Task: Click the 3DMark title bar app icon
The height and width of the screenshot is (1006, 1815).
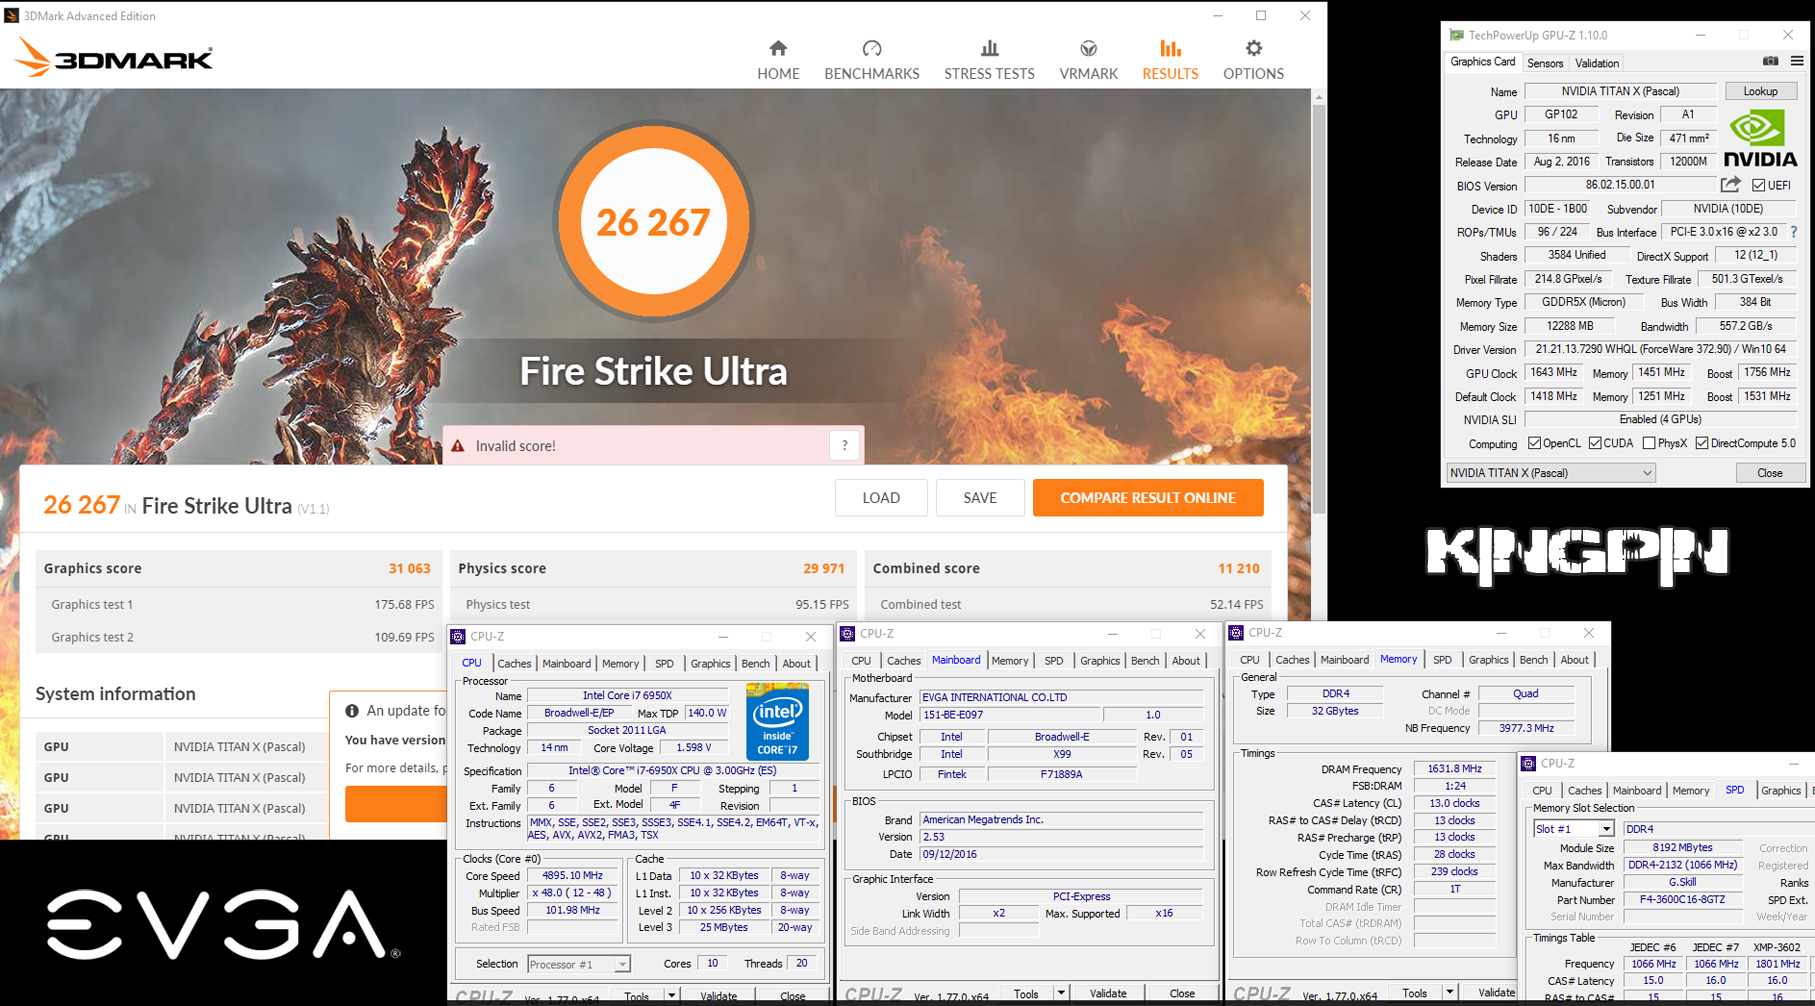Action: [11, 15]
